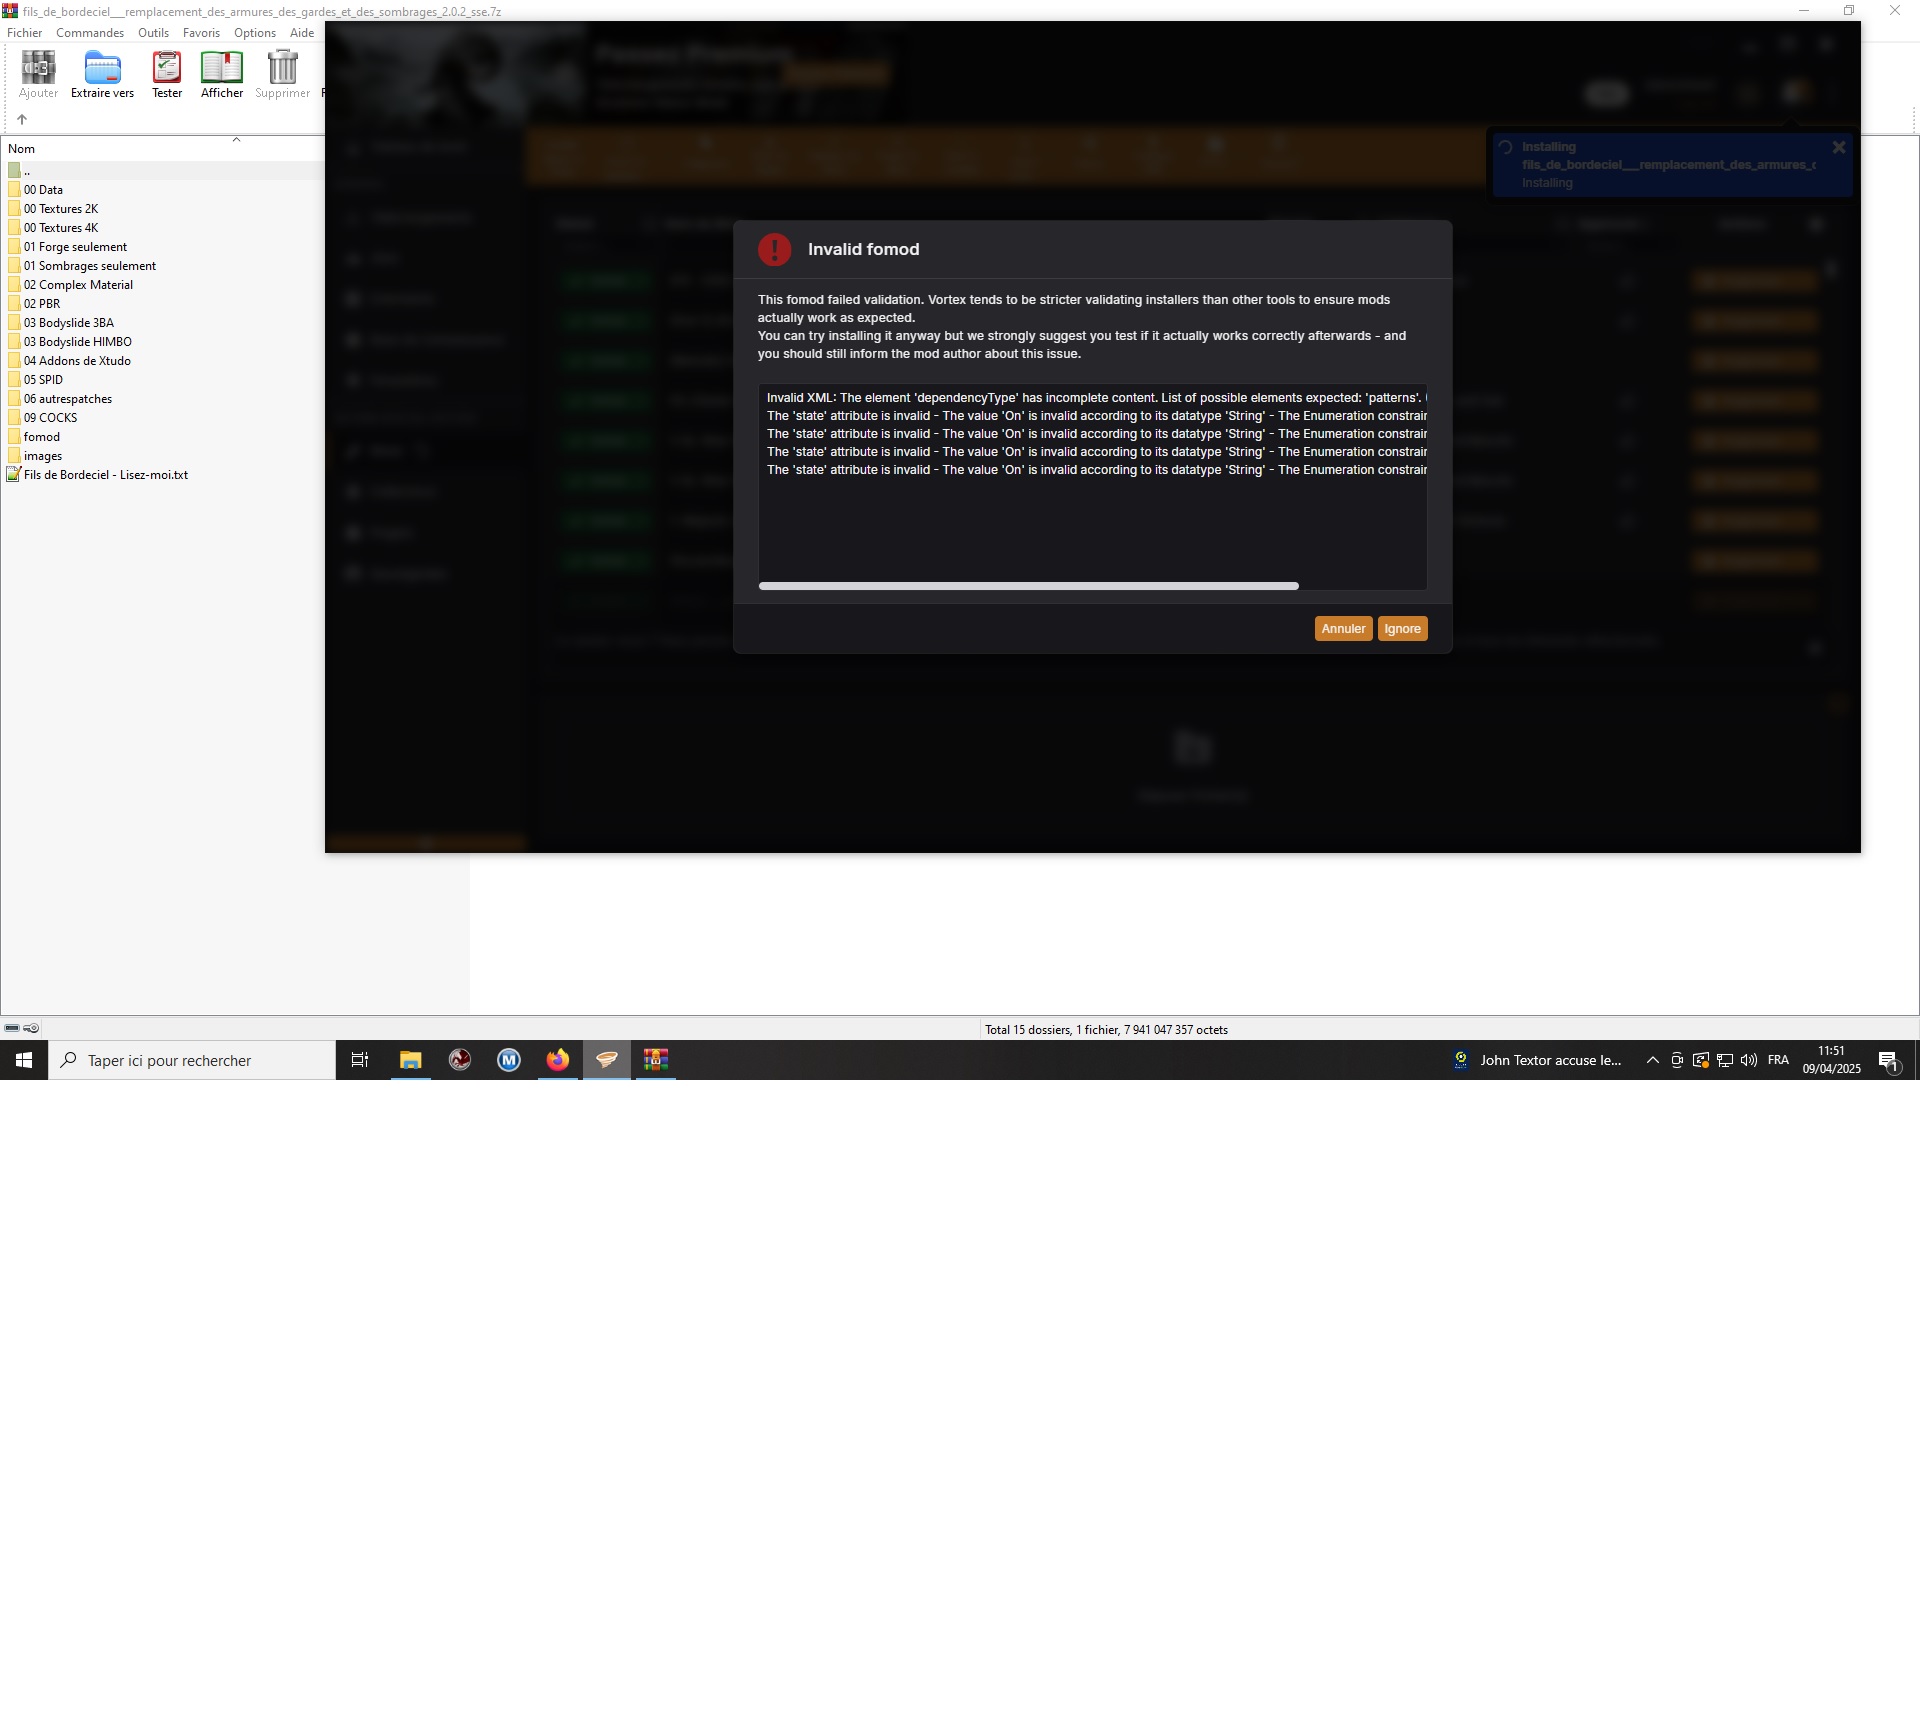Open the notification center icon

[1889, 1060]
